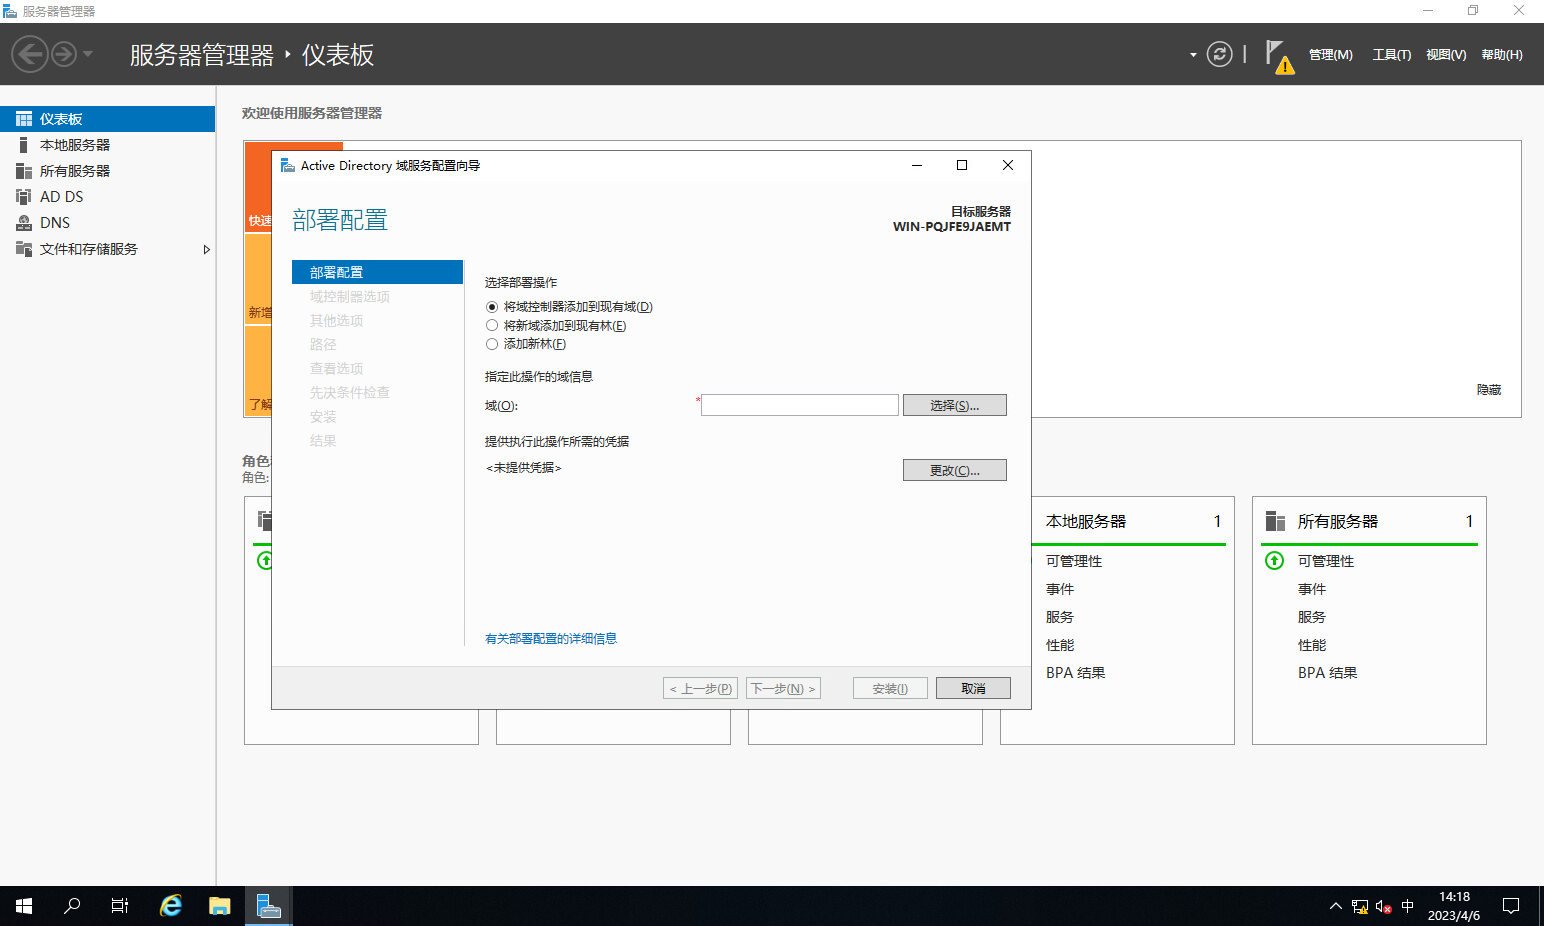Expand File and Storage Services submenu arrow
Image resolution: width=1544 pixels, height=926 pixels.
(206, 249)
